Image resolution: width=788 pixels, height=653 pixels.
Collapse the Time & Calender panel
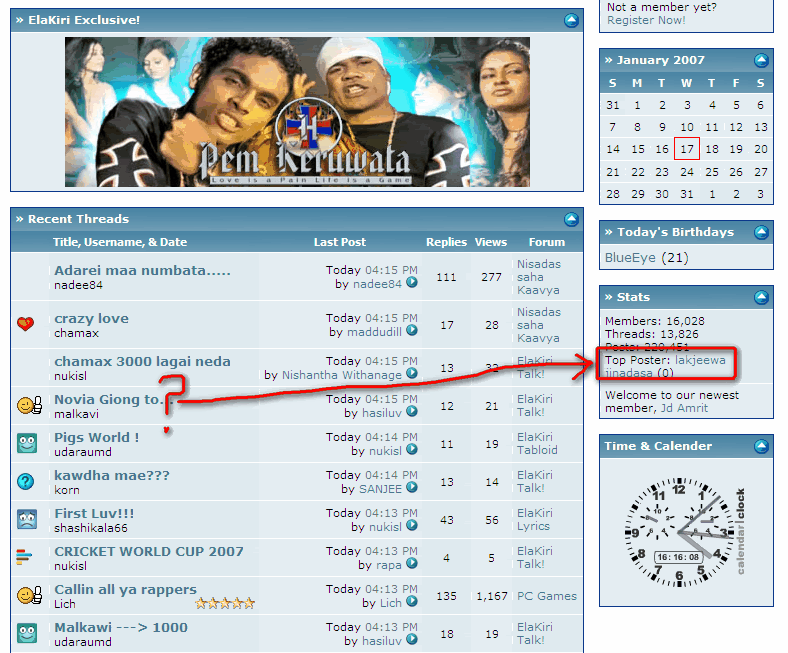coord(761,446)
